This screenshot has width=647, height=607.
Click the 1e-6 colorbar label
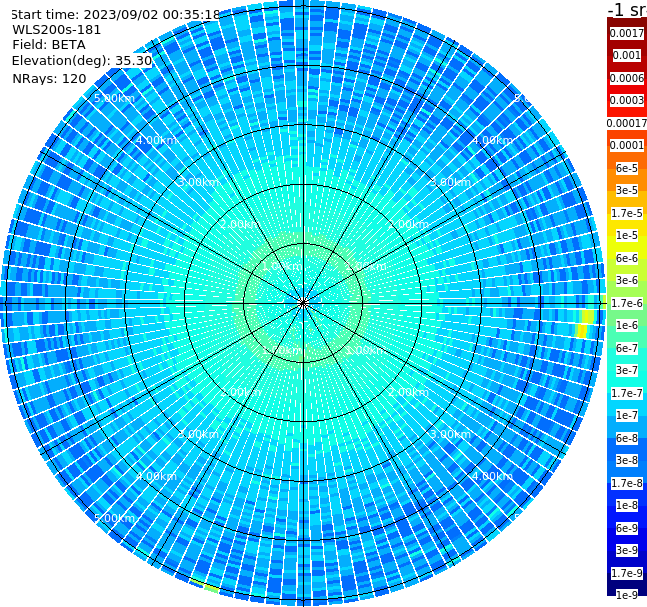pos(627,325)
